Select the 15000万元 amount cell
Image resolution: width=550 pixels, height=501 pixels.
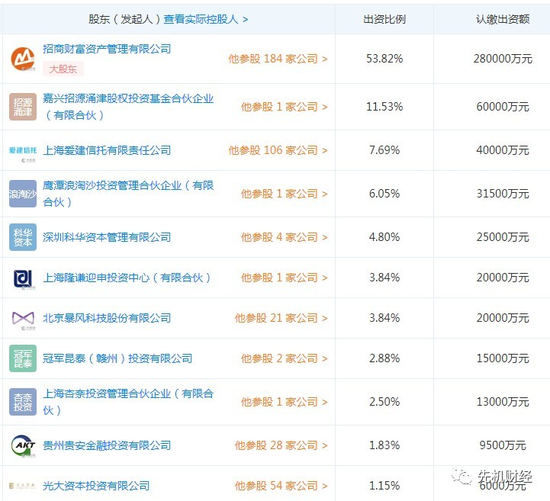point(503,359)
